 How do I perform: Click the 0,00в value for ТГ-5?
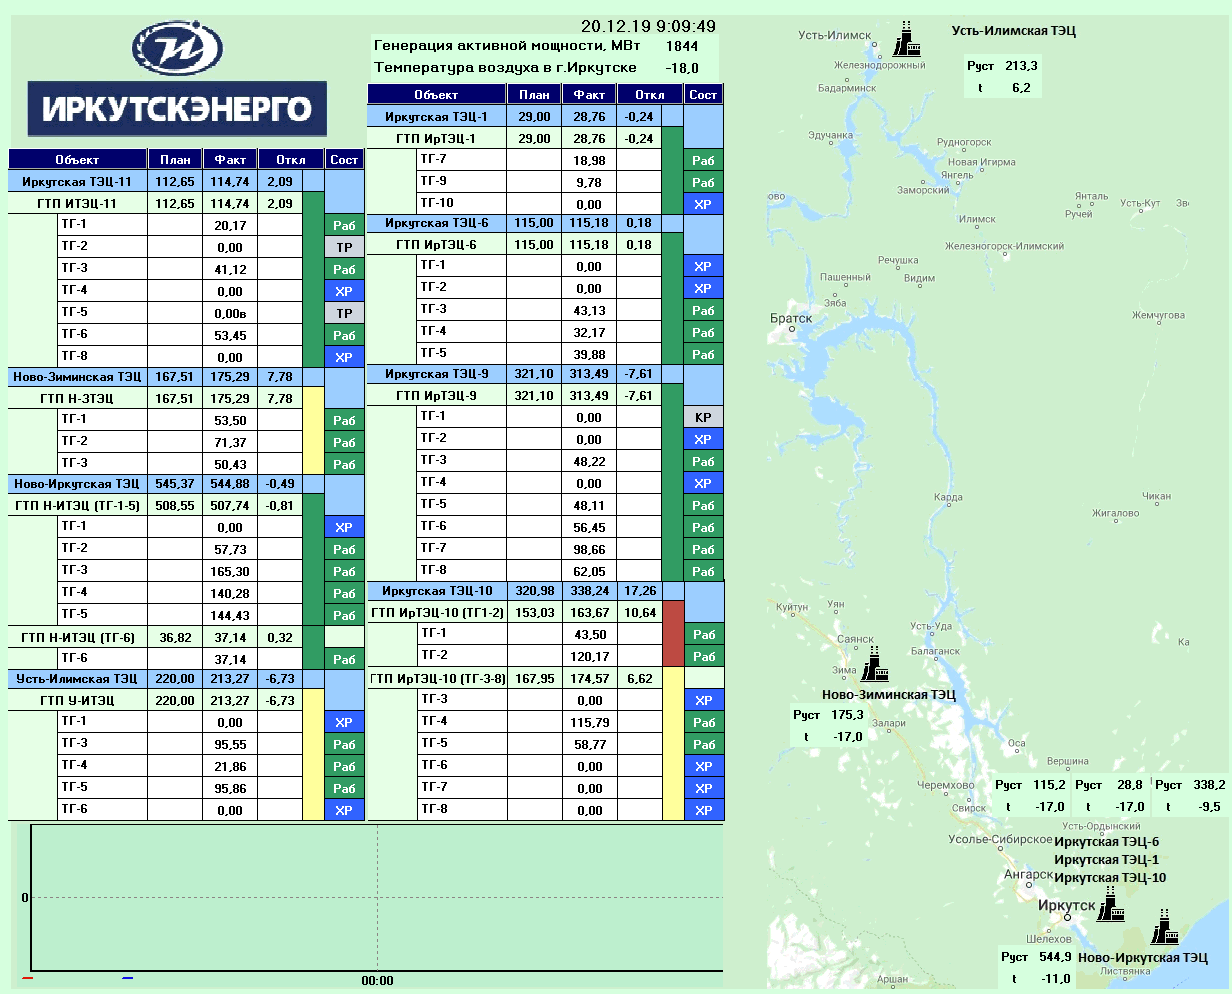point(230,313)
